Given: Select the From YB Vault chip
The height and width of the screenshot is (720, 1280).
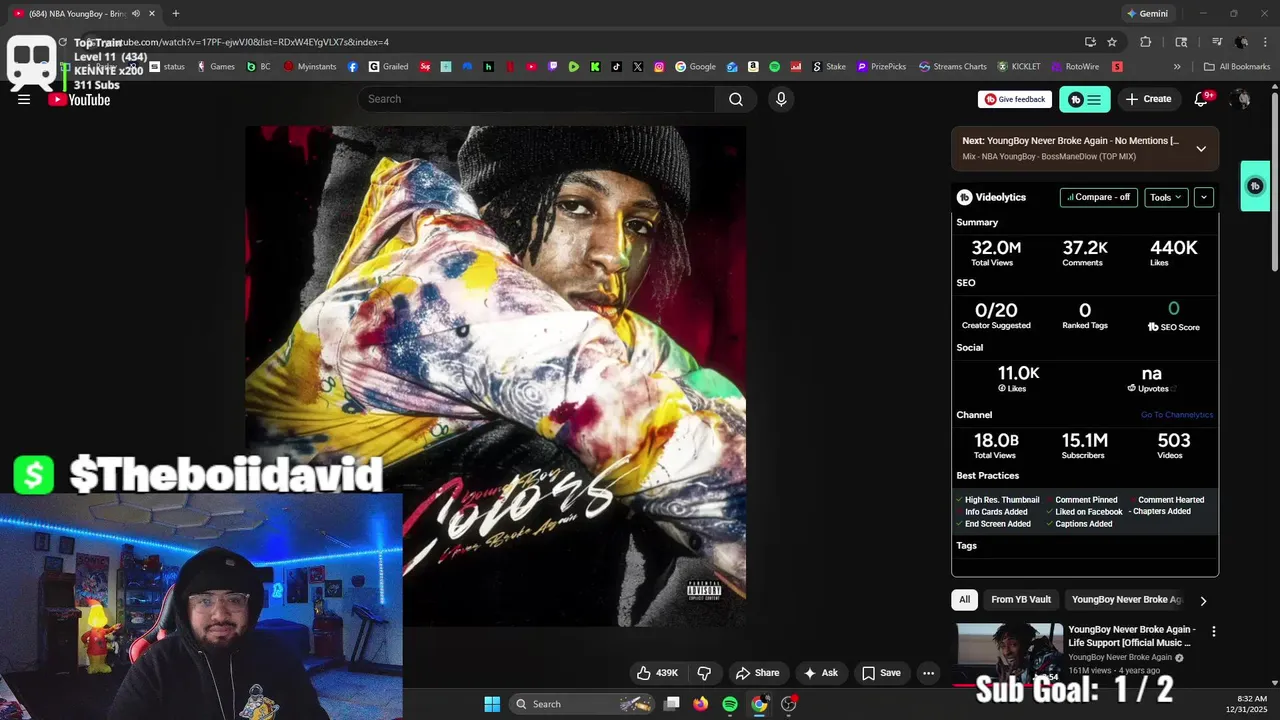Looking at the screenshot, I should point(1021,599).
